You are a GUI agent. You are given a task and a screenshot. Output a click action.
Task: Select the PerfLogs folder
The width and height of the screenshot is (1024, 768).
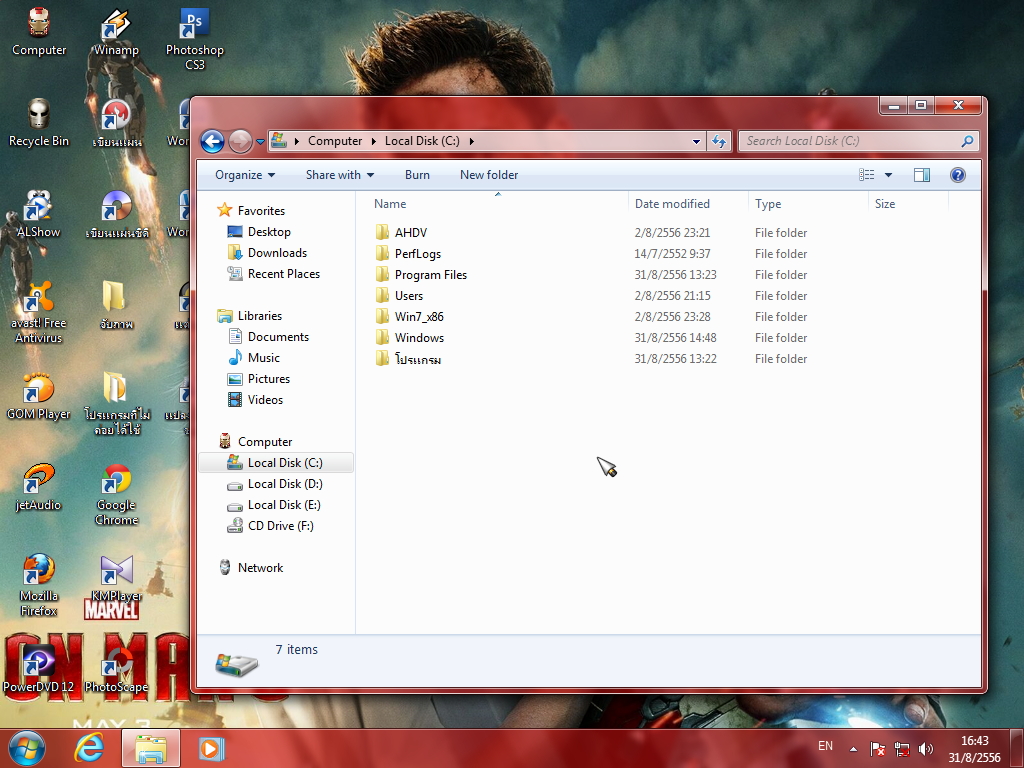[x=417, y=254]
